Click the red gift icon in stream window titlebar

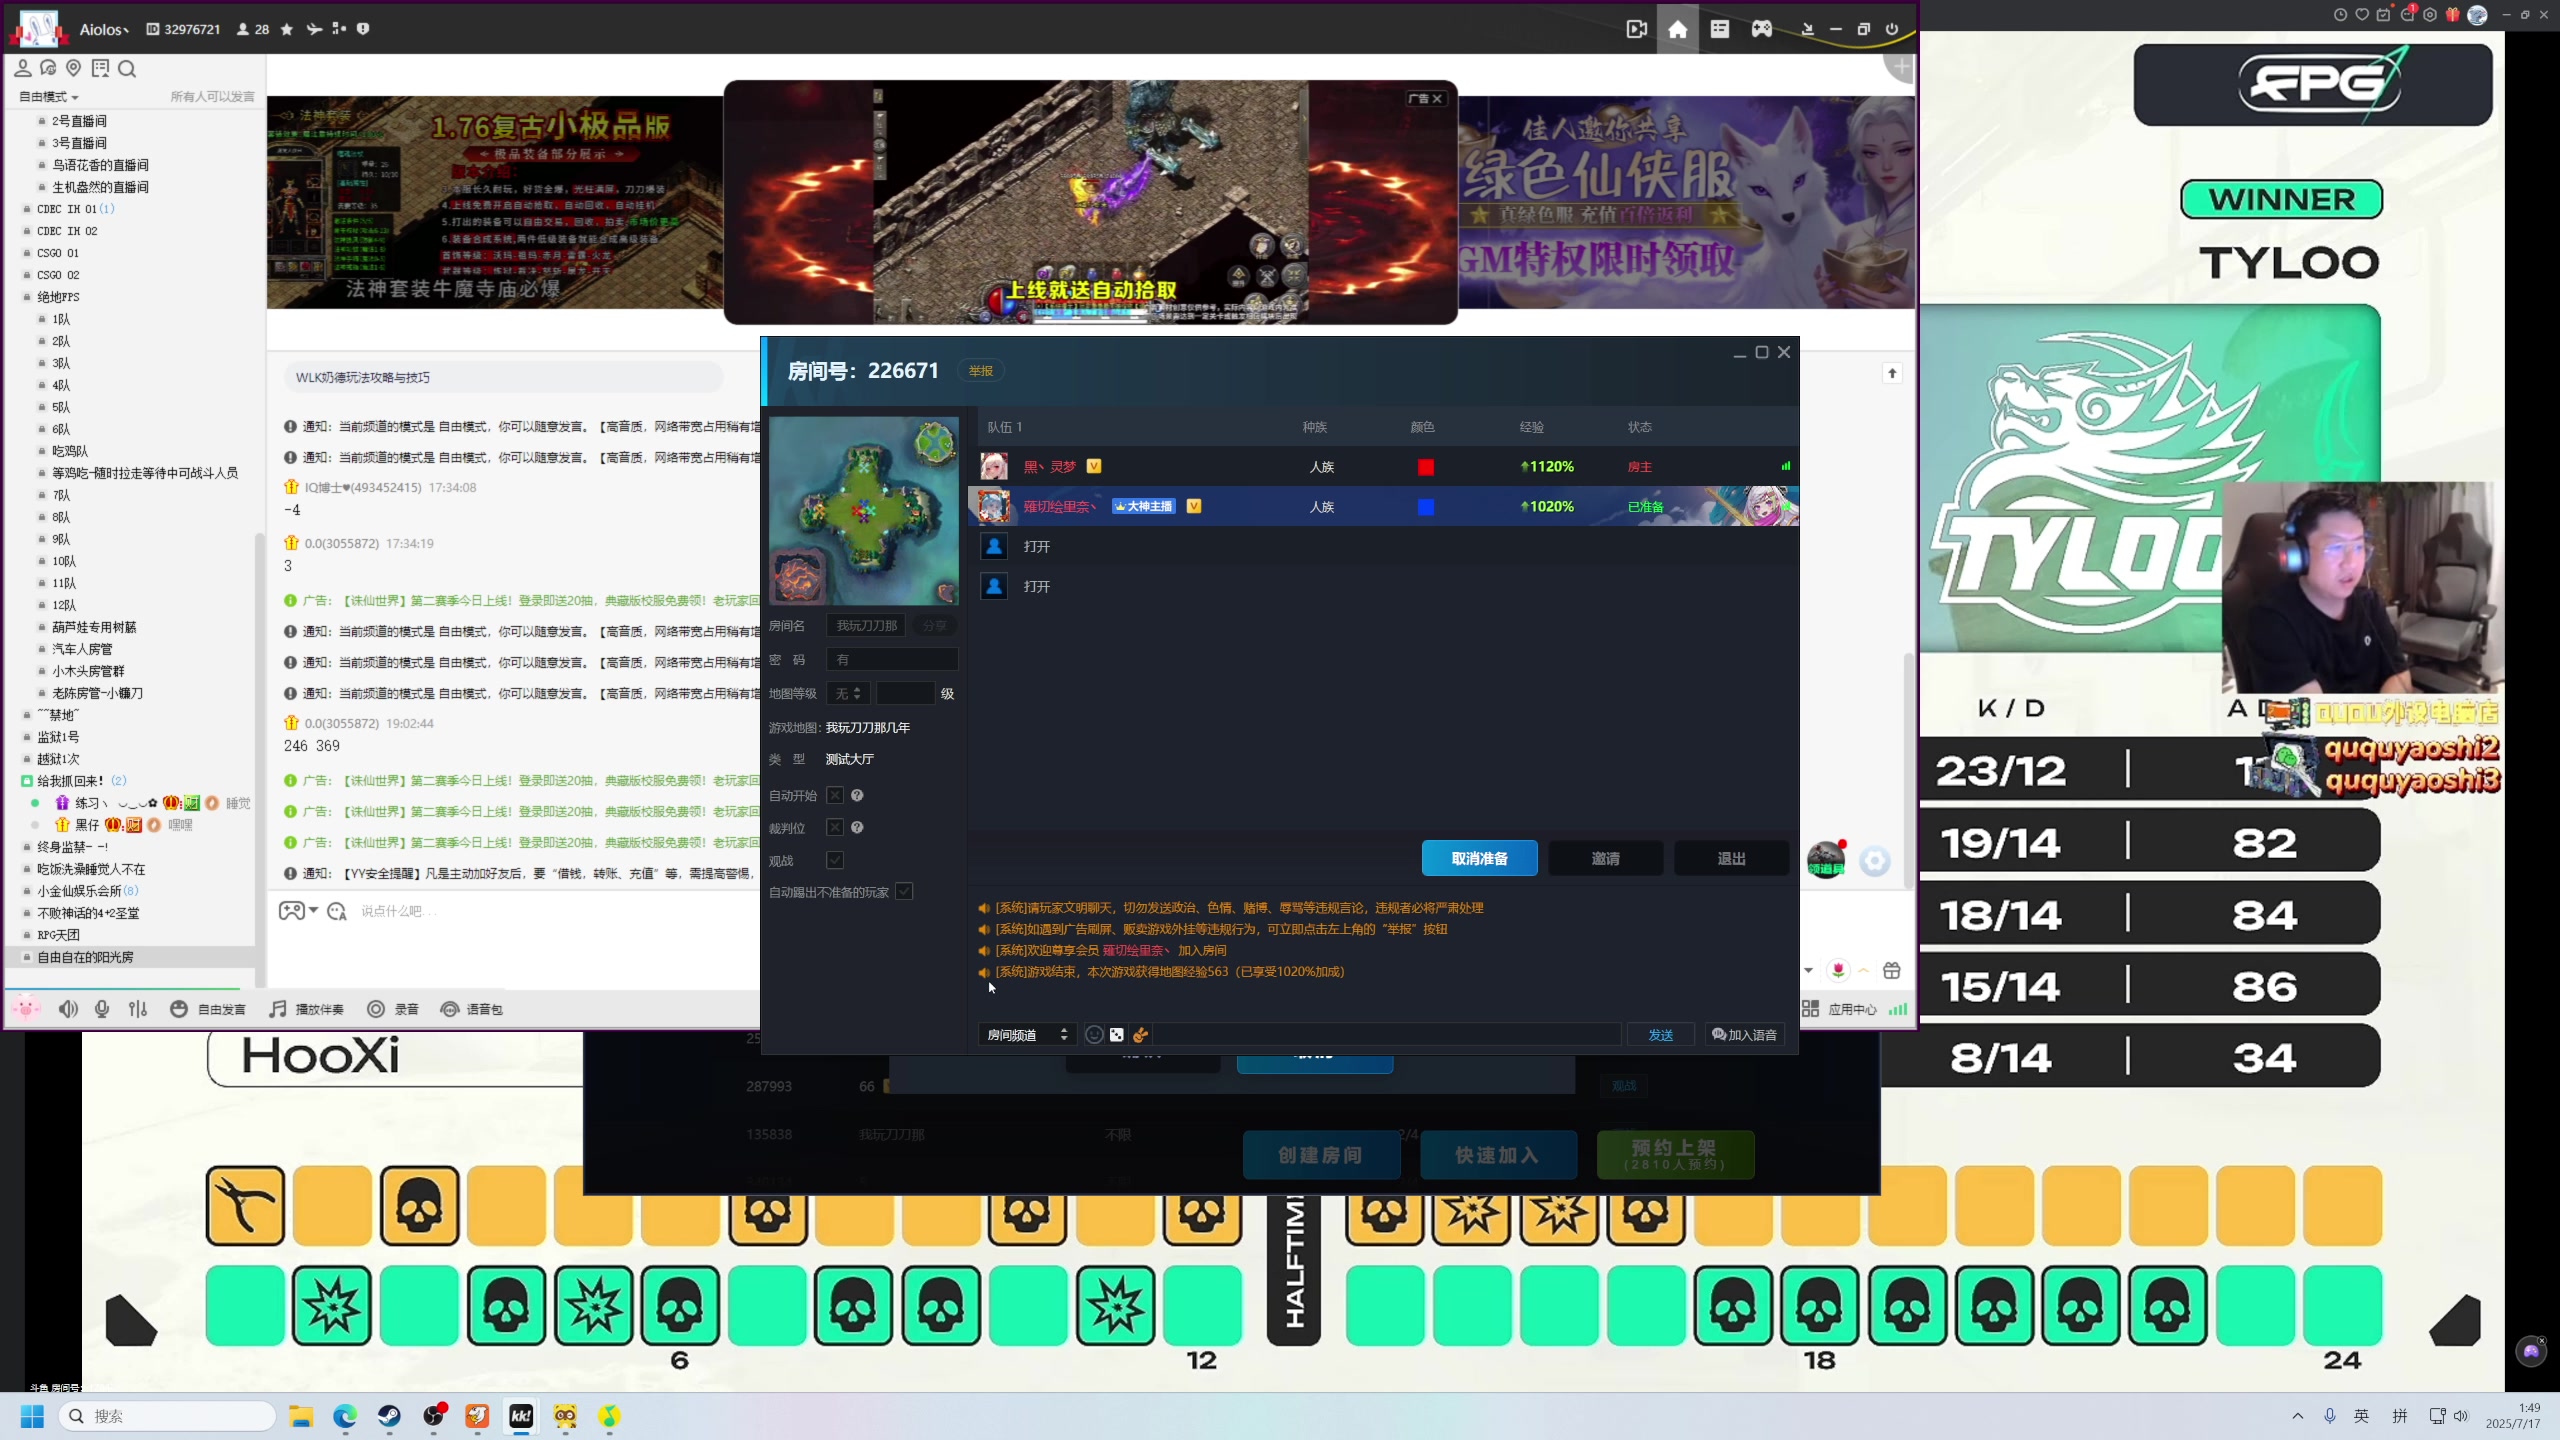(2452, 14)
